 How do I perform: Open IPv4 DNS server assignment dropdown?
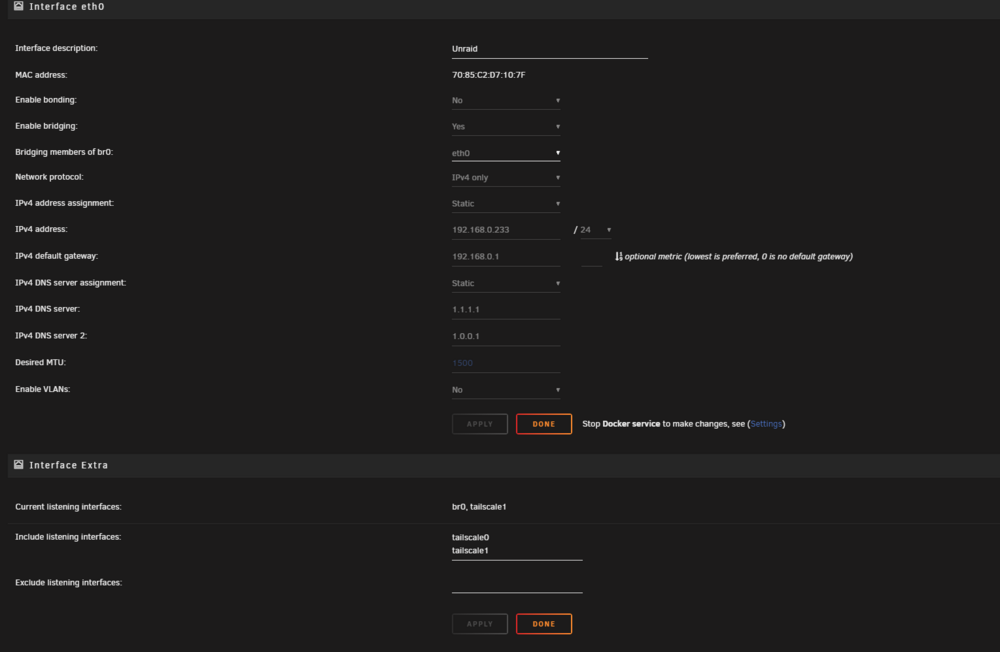pyautogui.click(x=506, y=283)
